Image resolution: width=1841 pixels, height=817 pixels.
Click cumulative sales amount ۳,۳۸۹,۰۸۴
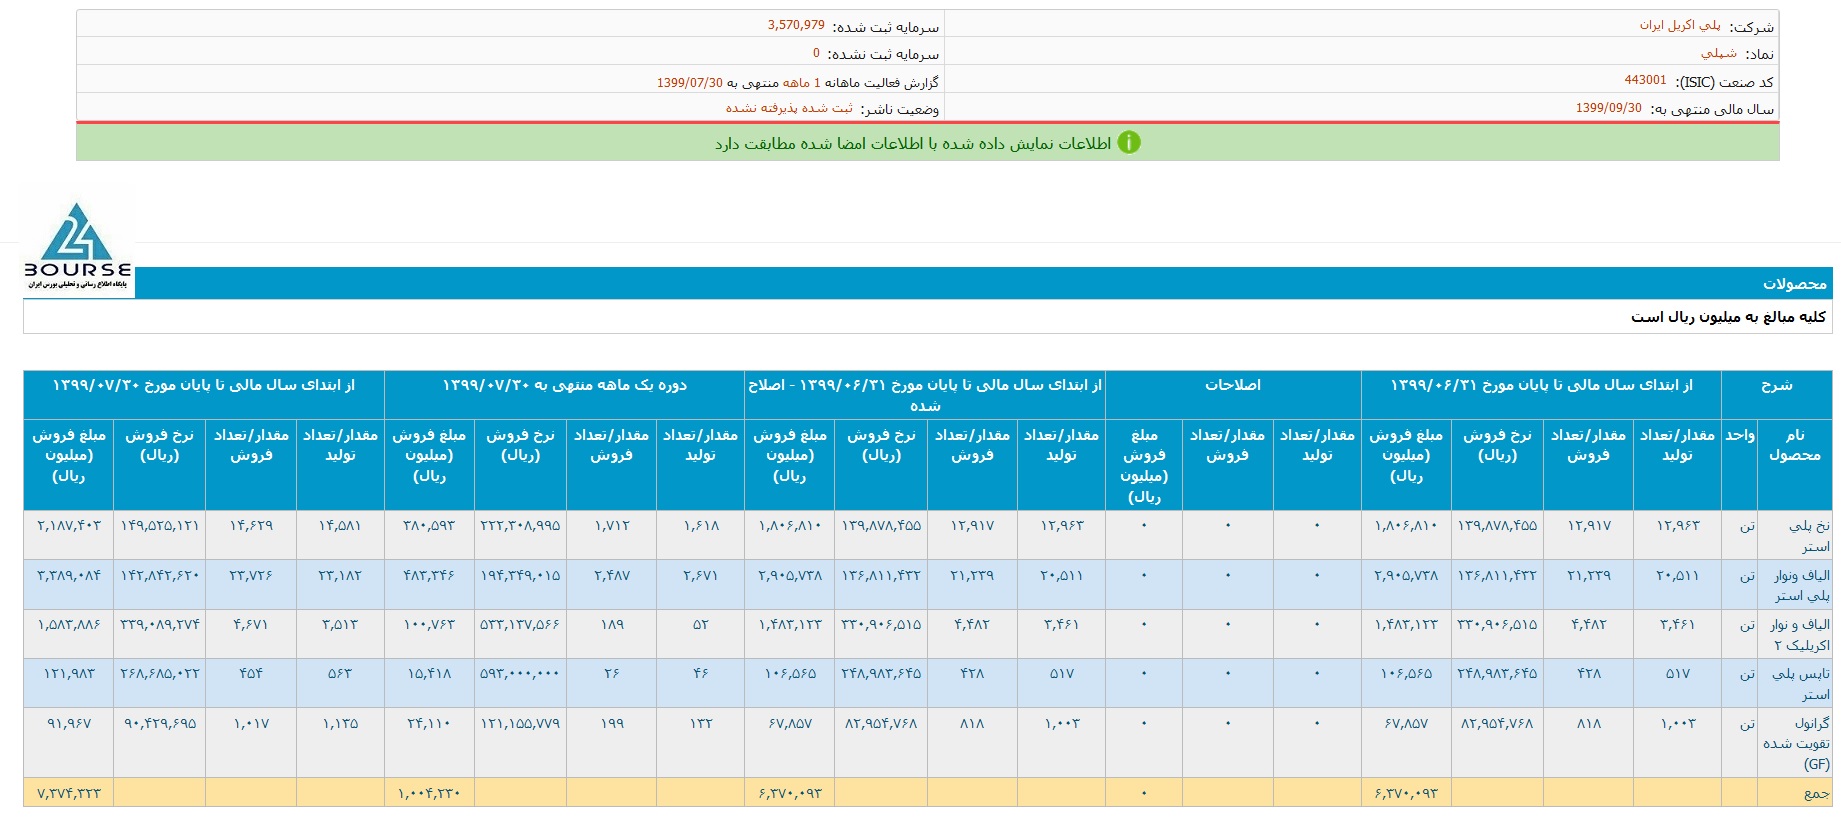pyautogui.click(x=69, y=575)
